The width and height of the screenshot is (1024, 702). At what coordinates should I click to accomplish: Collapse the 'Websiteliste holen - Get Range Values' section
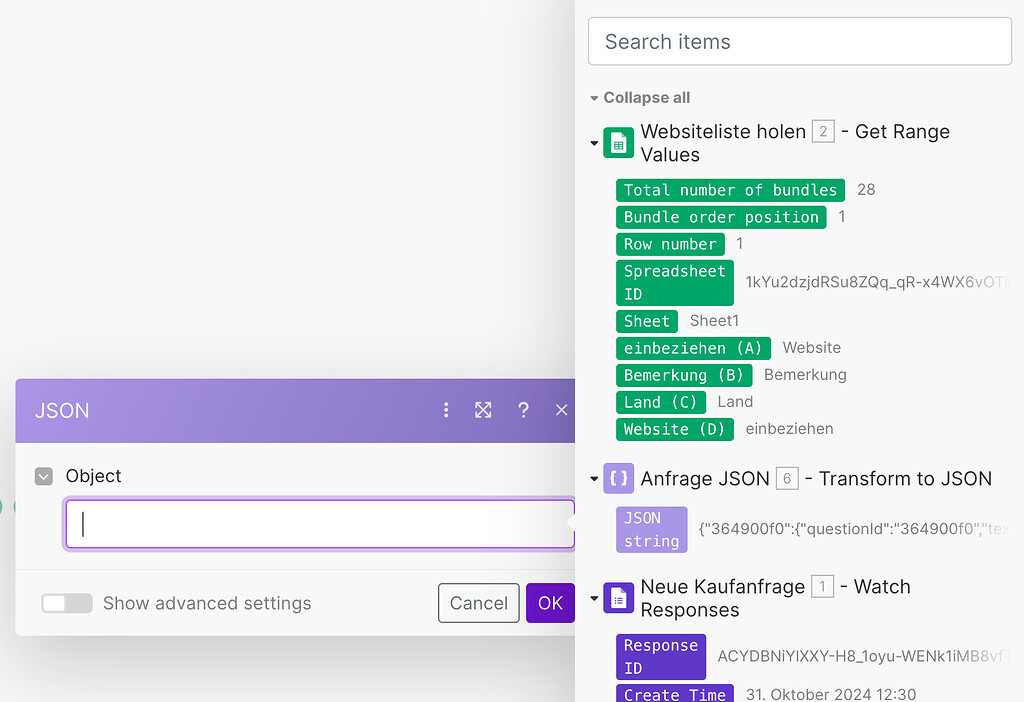(x=594, y=142)
